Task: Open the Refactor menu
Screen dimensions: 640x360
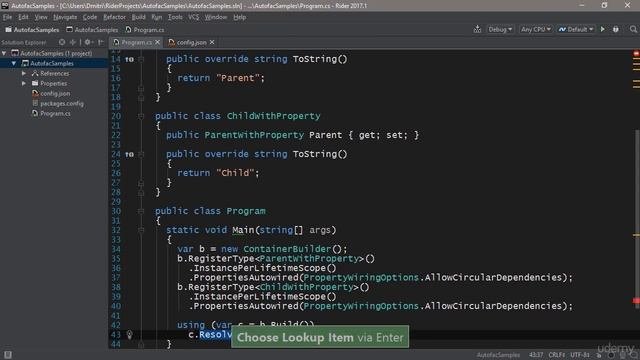Action: [114, 17]
